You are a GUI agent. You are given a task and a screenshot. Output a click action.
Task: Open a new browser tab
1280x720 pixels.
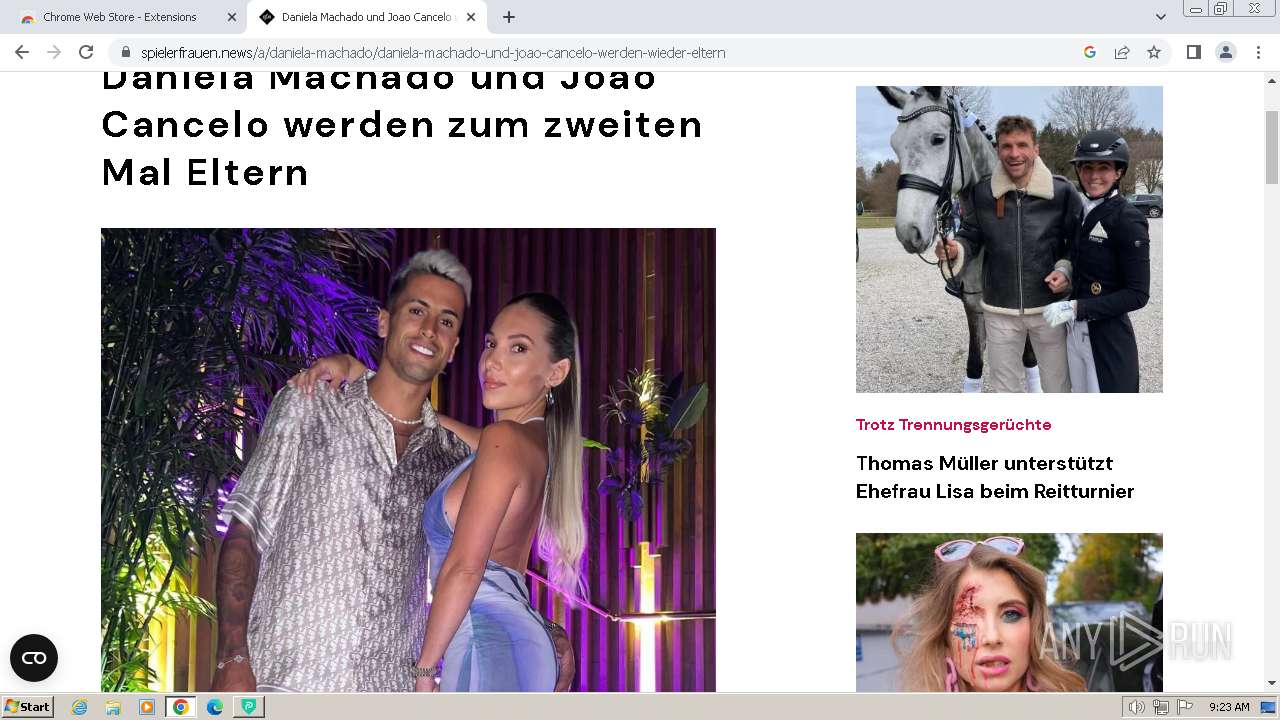point(509,17)
